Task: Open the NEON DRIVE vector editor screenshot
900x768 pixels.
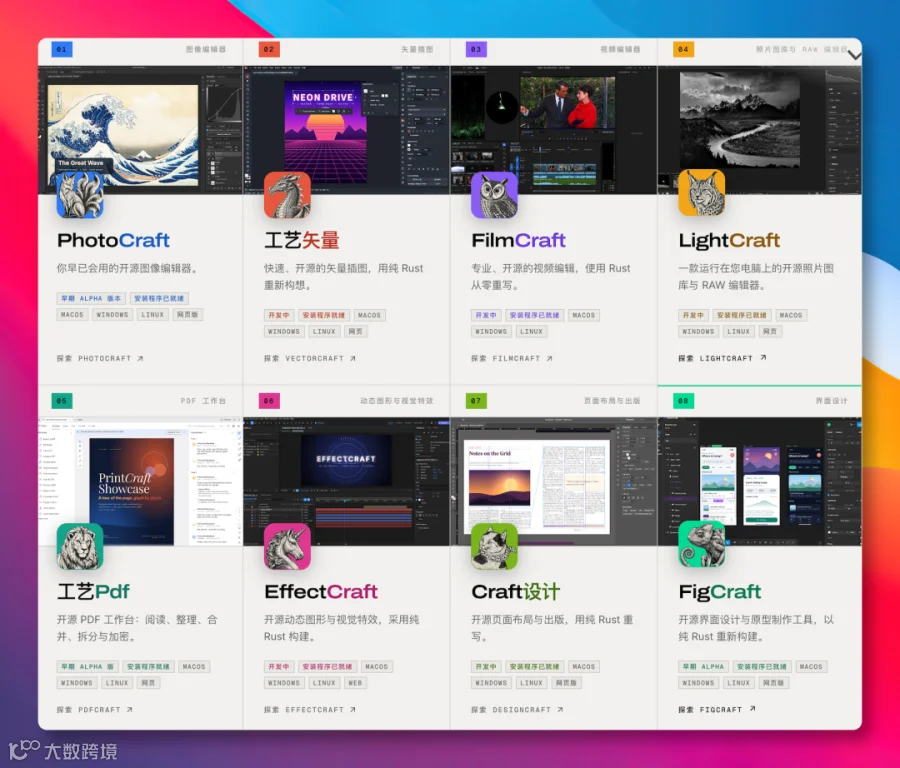Action: [347, 130]
